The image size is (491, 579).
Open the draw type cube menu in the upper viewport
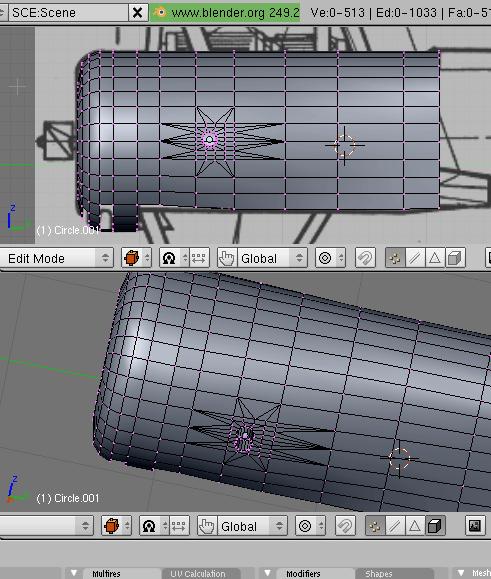136,258
